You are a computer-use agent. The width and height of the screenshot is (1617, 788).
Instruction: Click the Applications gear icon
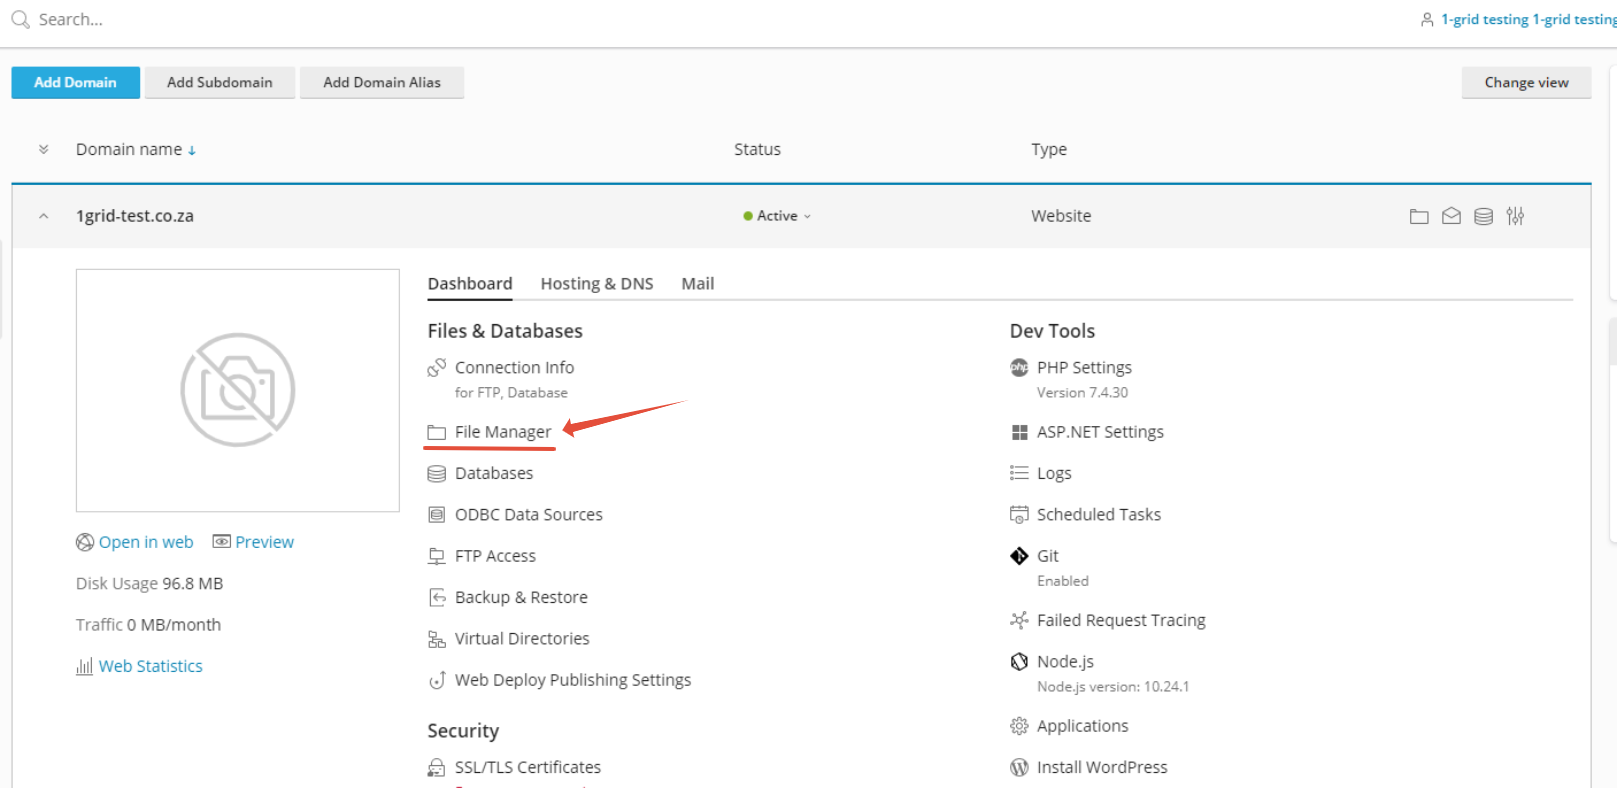(1019, 726)
